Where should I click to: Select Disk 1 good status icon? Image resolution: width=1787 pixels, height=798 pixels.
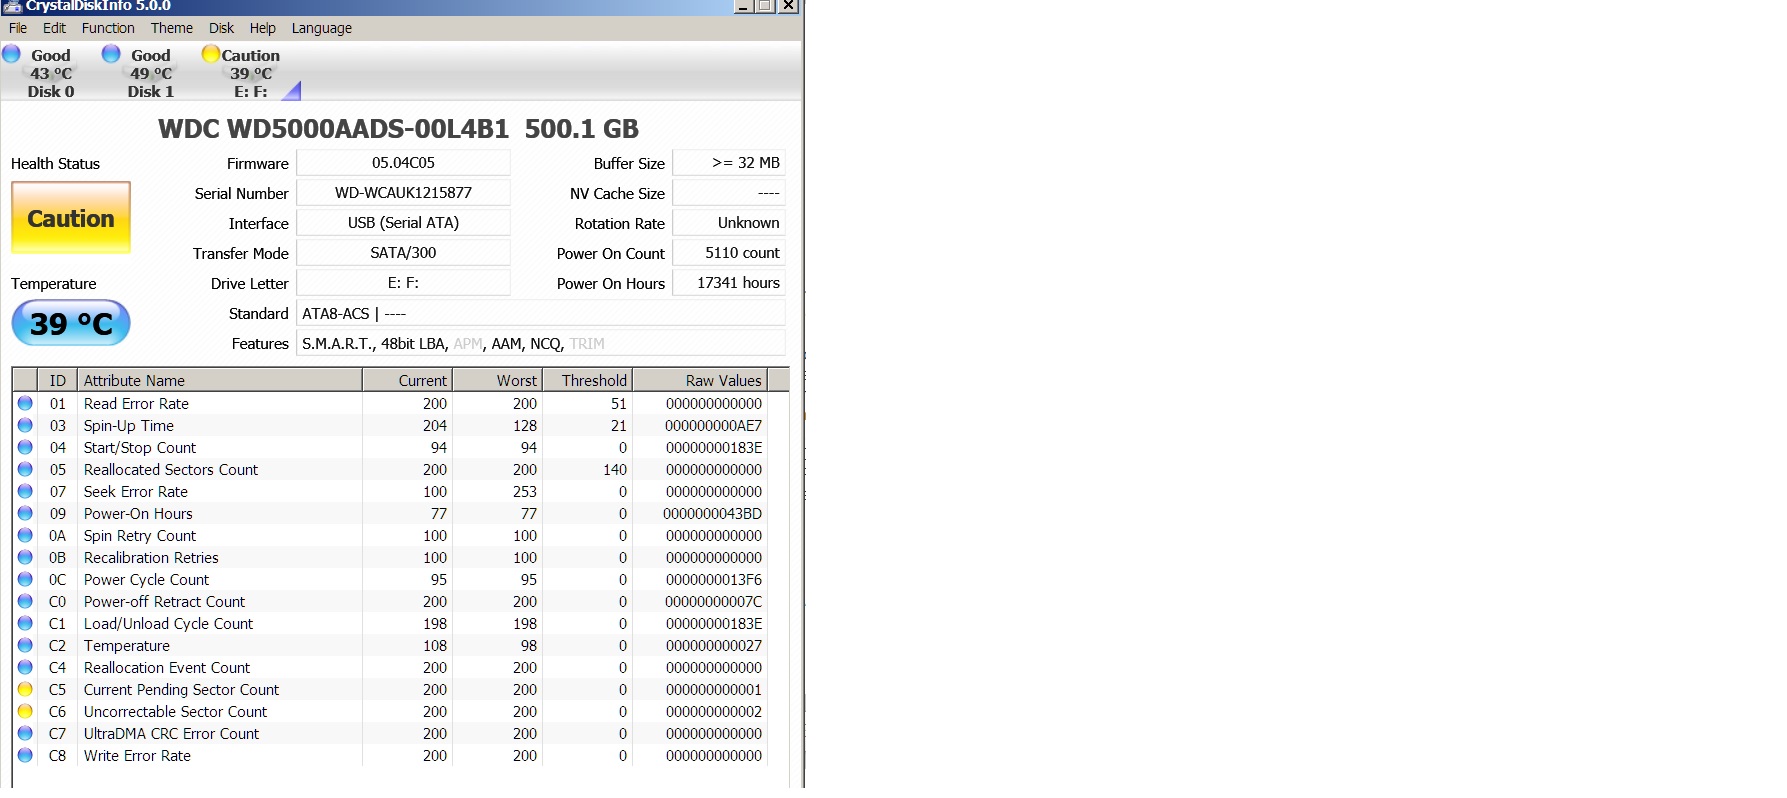point(111,53)
